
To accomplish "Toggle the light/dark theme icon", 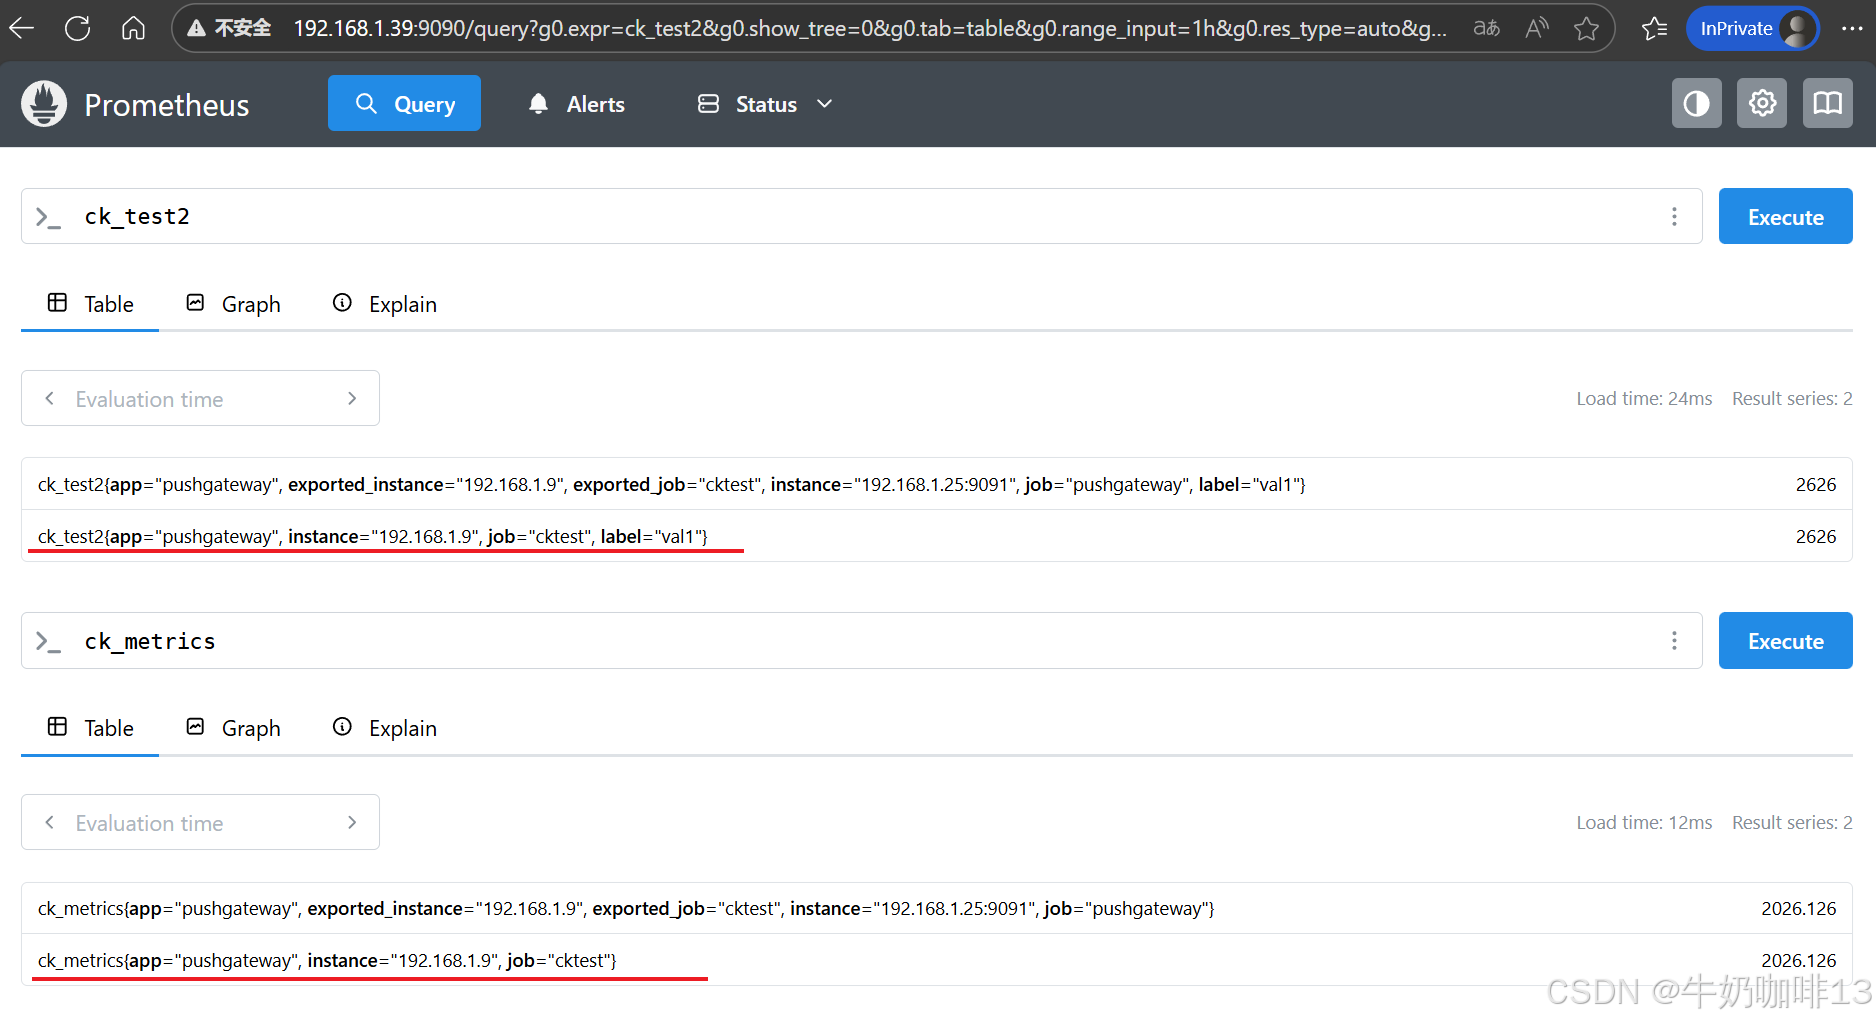I will pos(1696,103).
